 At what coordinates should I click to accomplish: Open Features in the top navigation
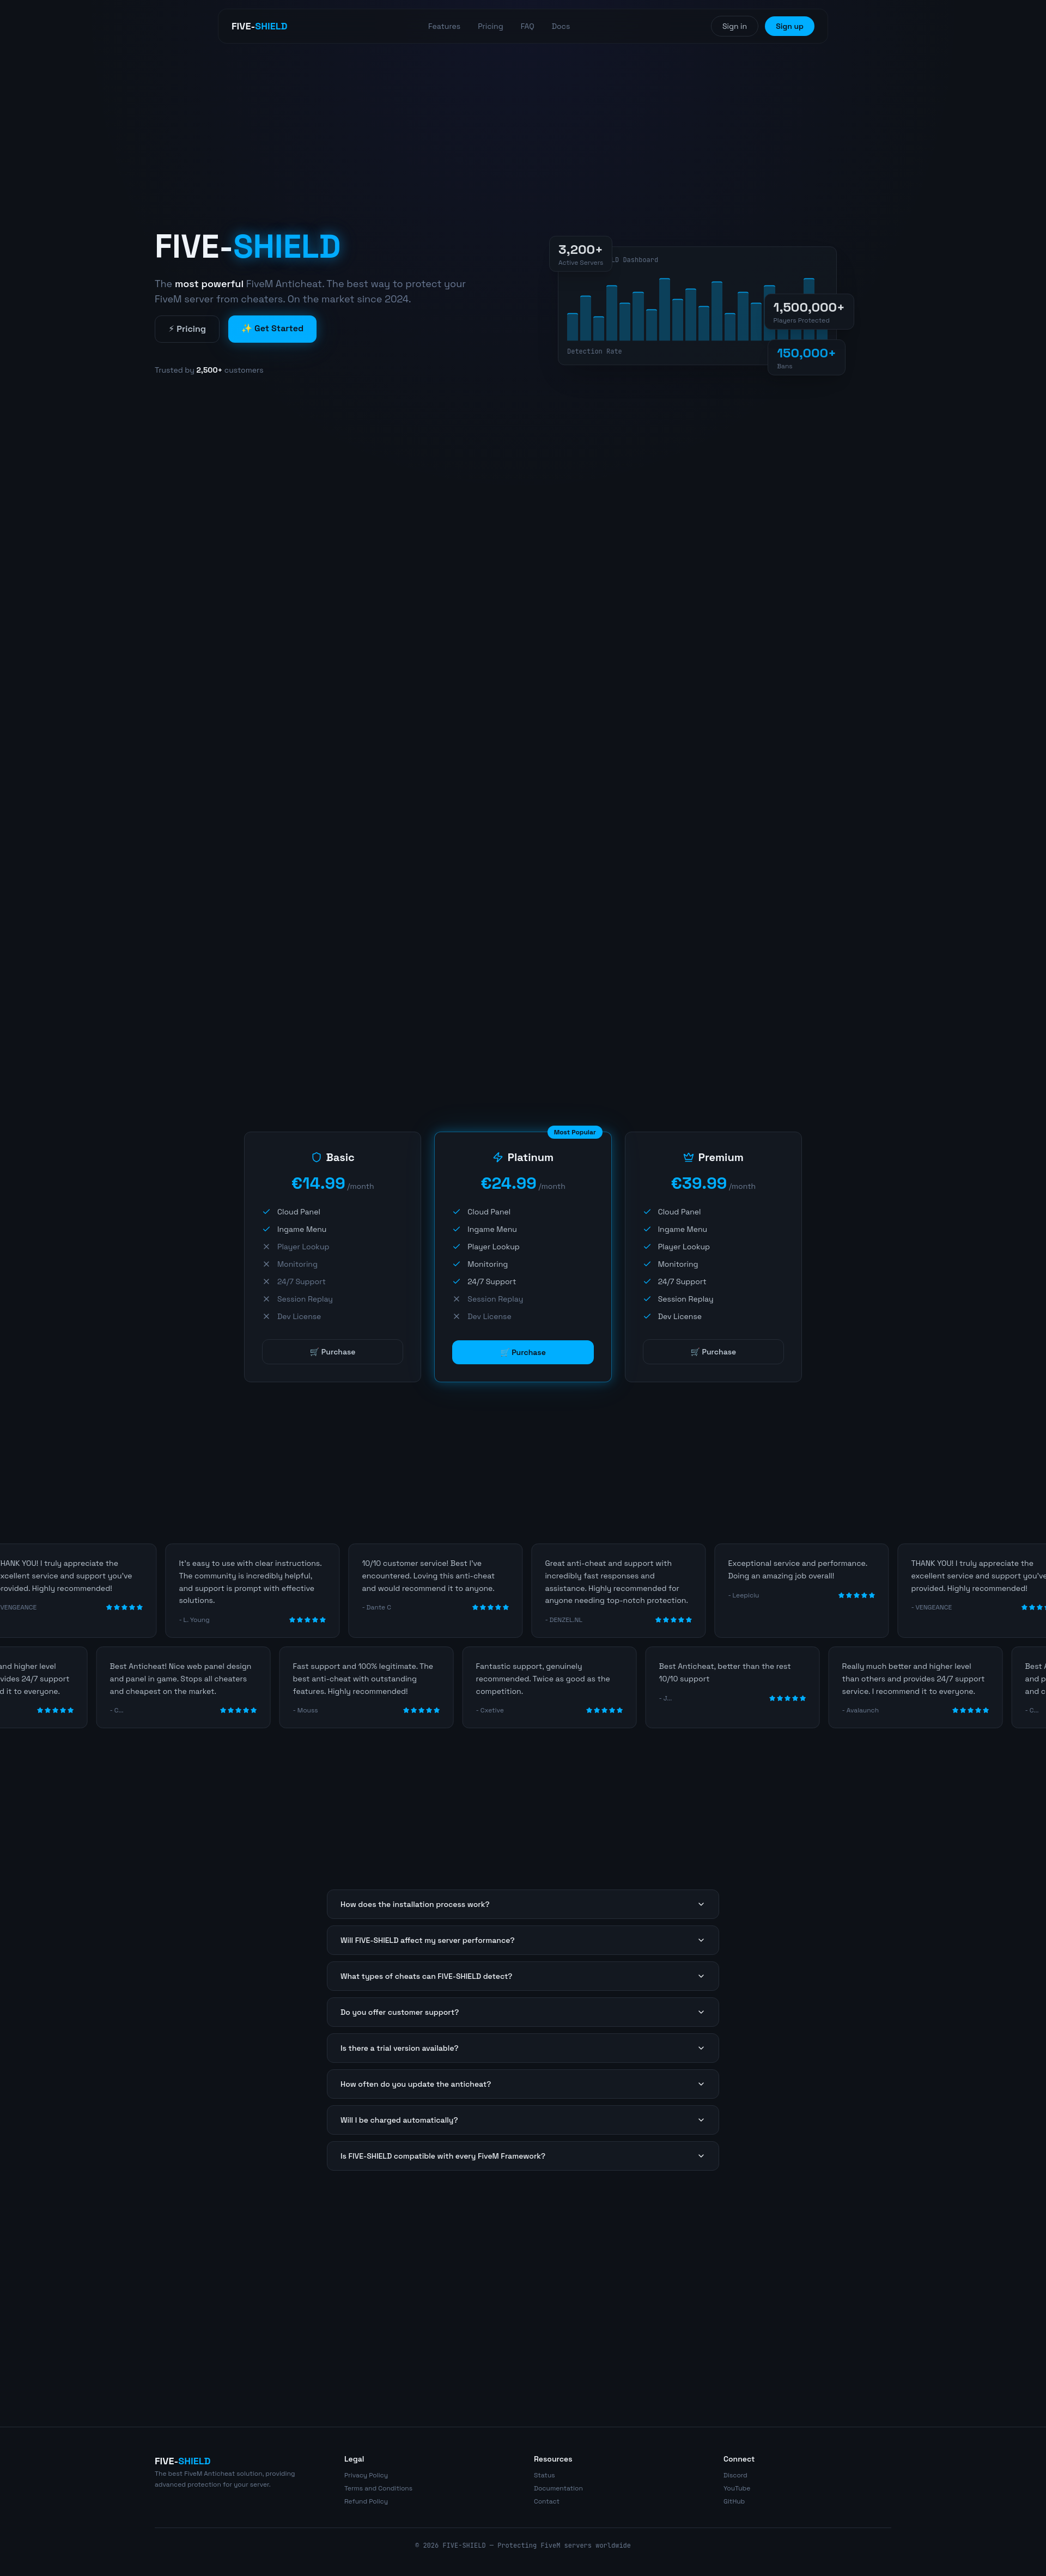[x=444, y=27]
